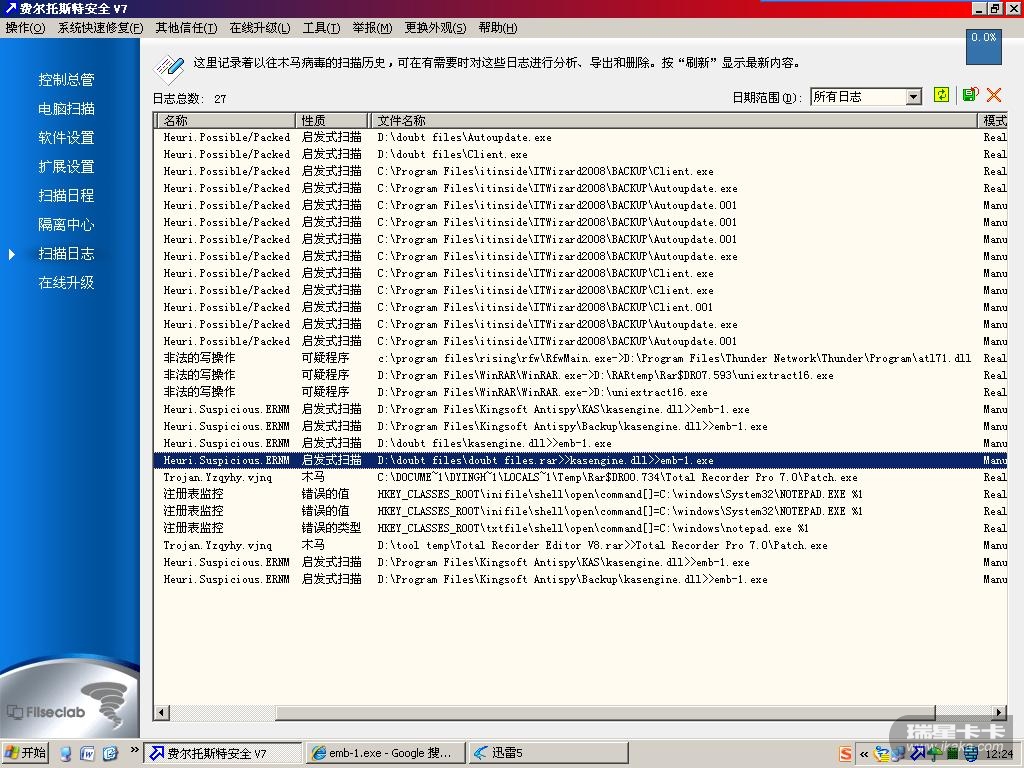Select row WinRAR.exe->D:\uniextract16.exe
This screenshot has height=768, width=1024.
click(581, 392)
